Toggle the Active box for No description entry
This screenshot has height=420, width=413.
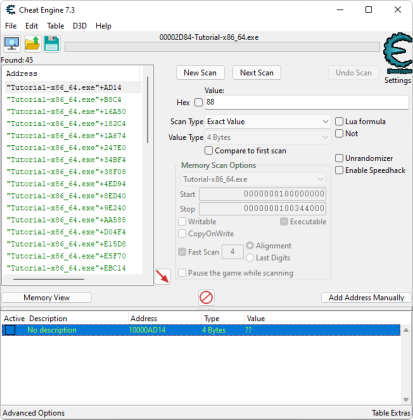(10, 330)
